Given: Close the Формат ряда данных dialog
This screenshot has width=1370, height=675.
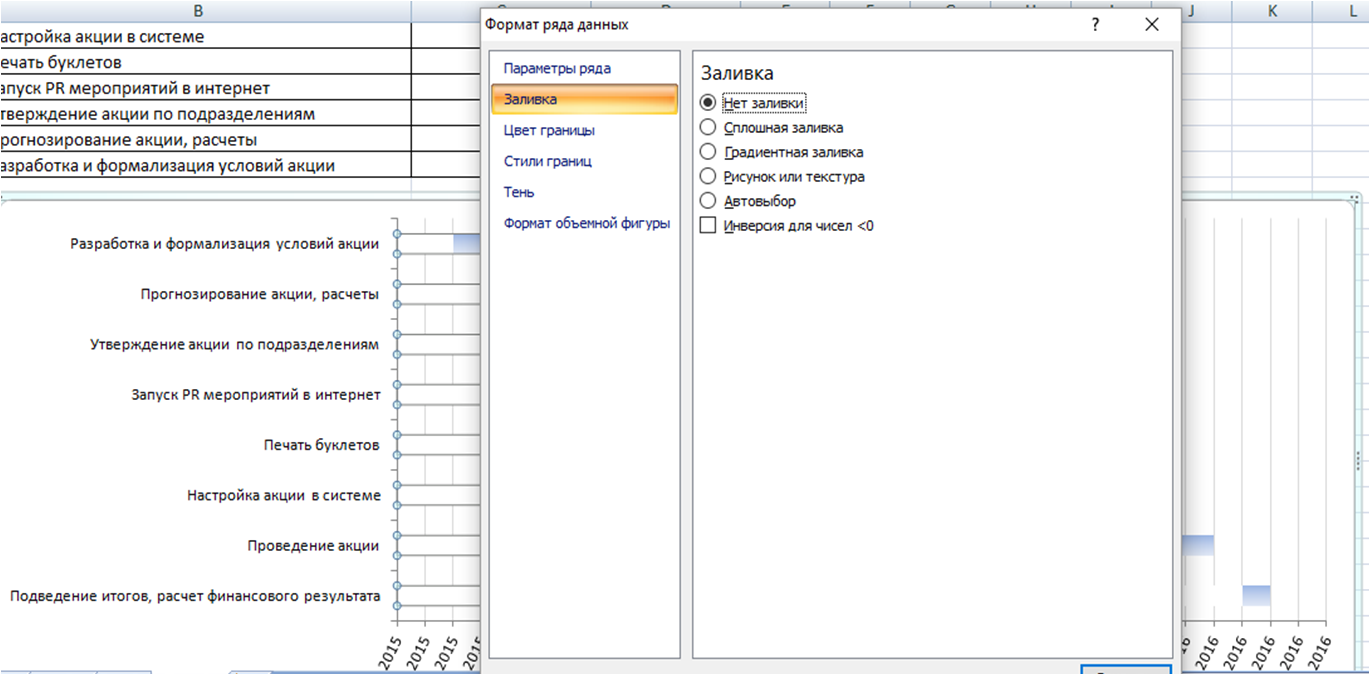Looking at the screenshot, I should click(1151, 25).
